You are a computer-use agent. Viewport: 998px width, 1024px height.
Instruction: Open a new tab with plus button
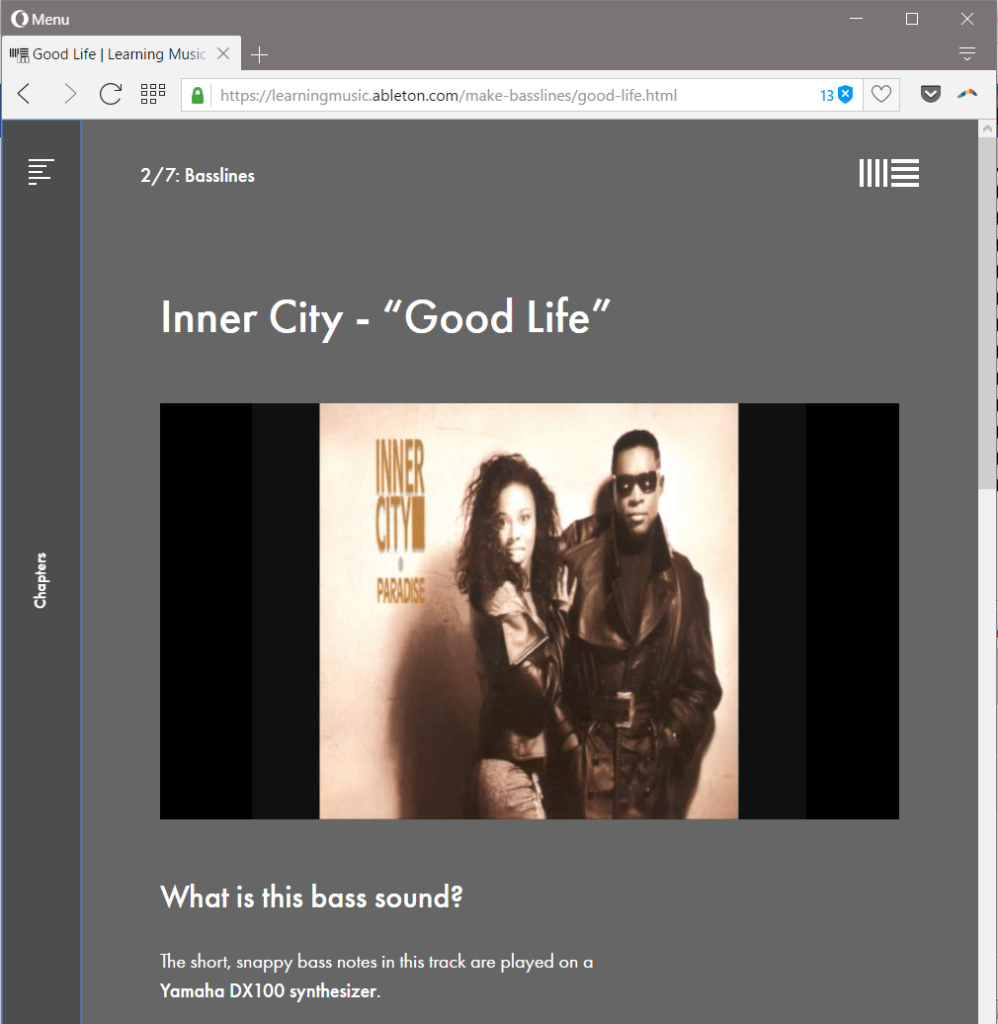(259, 55)
